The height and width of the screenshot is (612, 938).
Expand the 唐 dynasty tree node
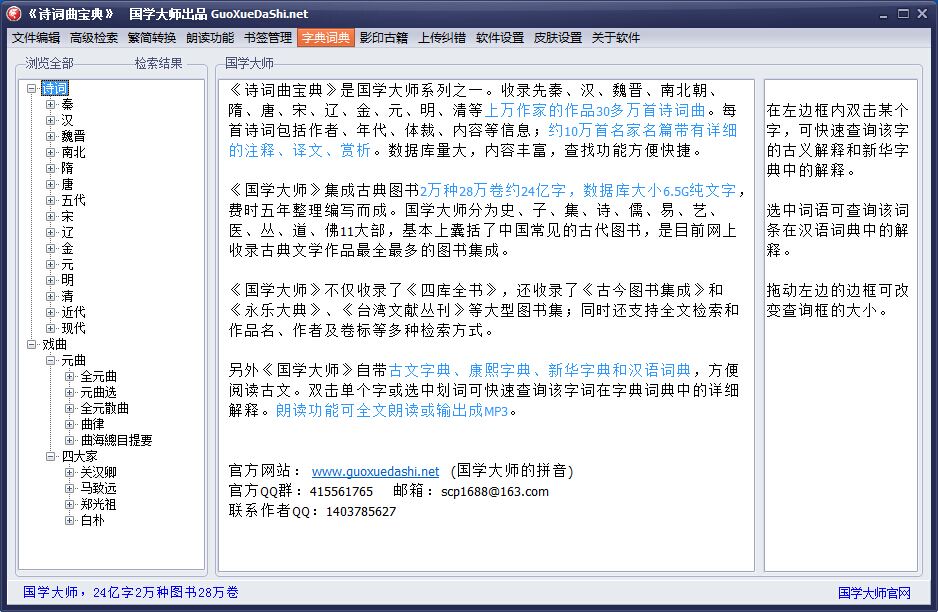click(x=51, y=184)
